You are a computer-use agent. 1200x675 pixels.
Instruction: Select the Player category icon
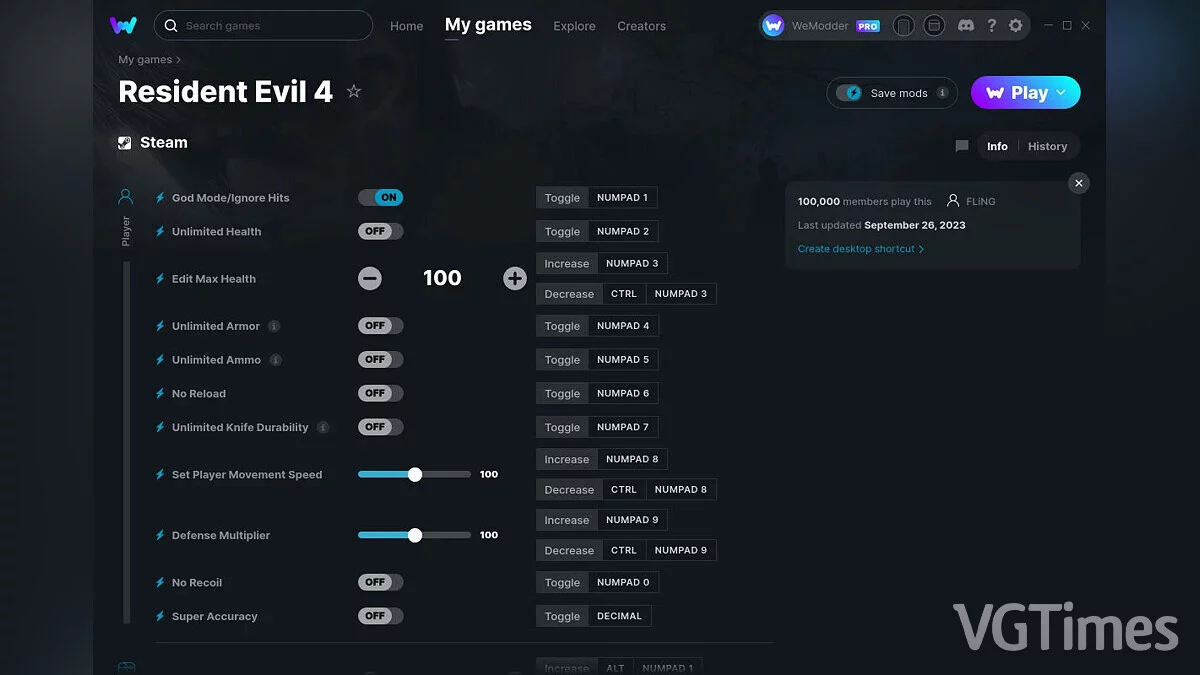tap(126, 197)
